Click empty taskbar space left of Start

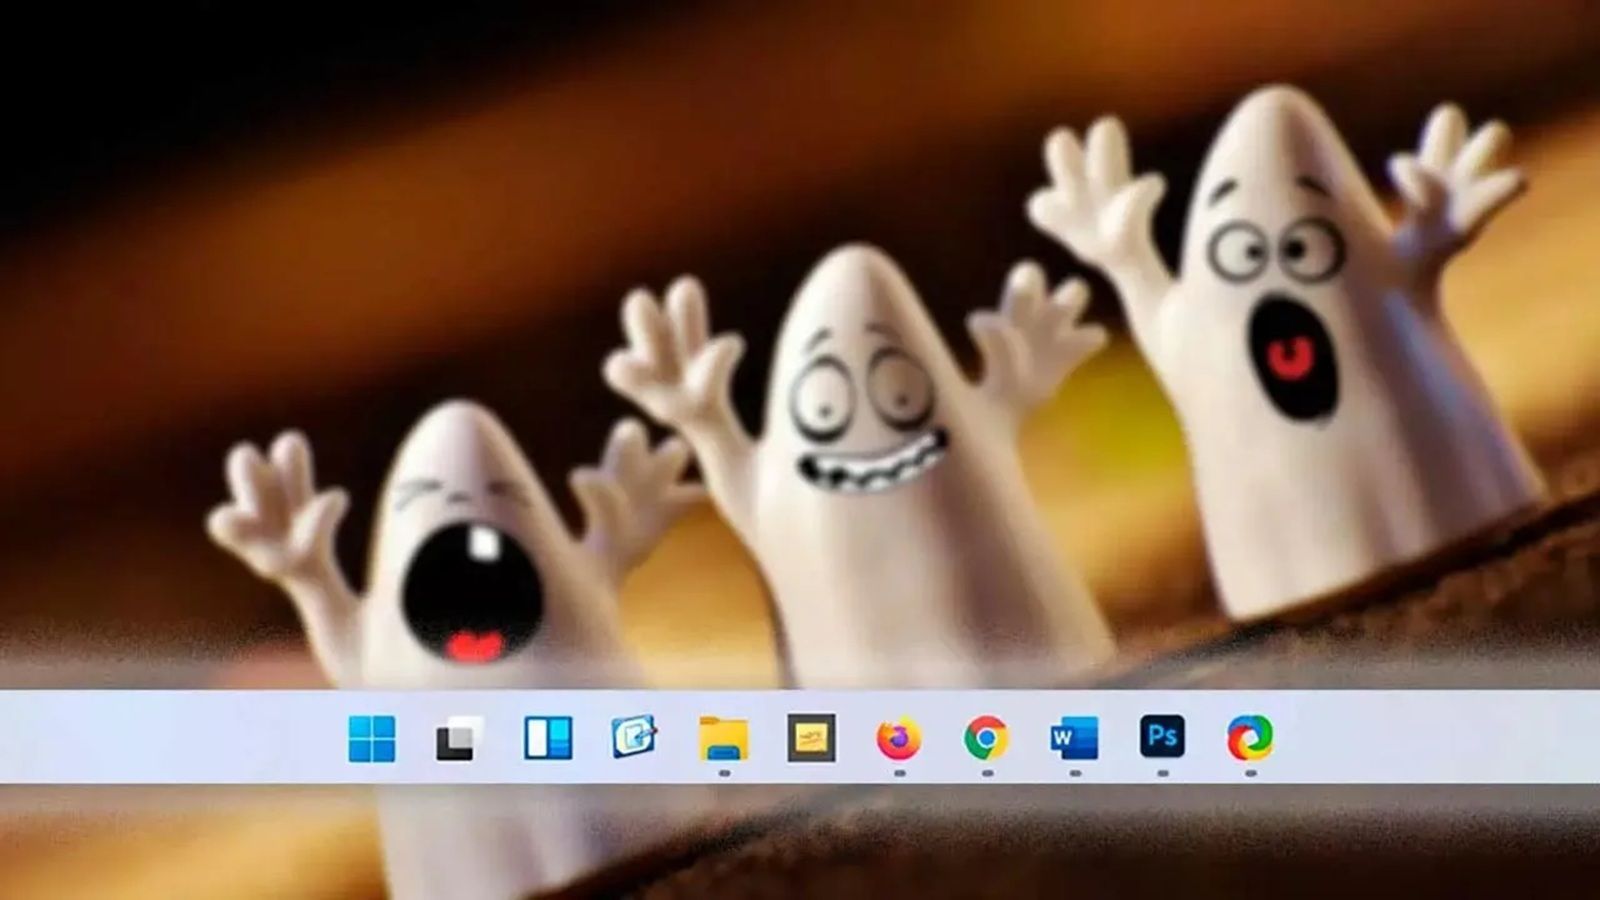click(x=170, y=738)
